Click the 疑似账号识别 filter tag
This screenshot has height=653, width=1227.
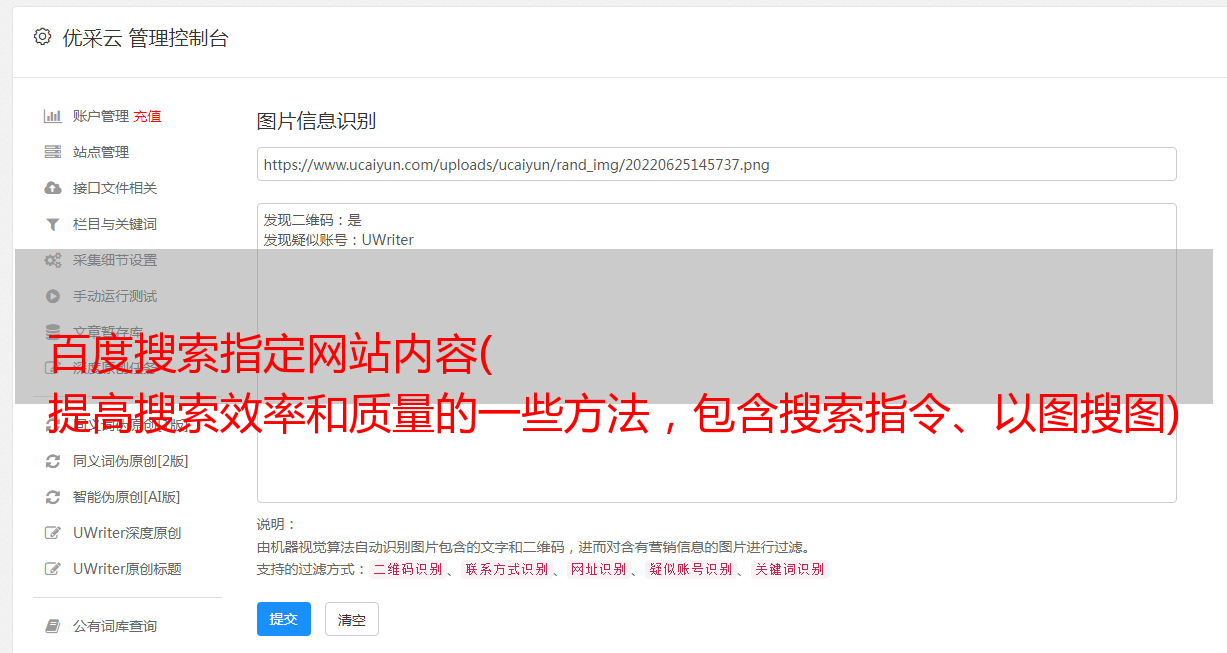691,569
